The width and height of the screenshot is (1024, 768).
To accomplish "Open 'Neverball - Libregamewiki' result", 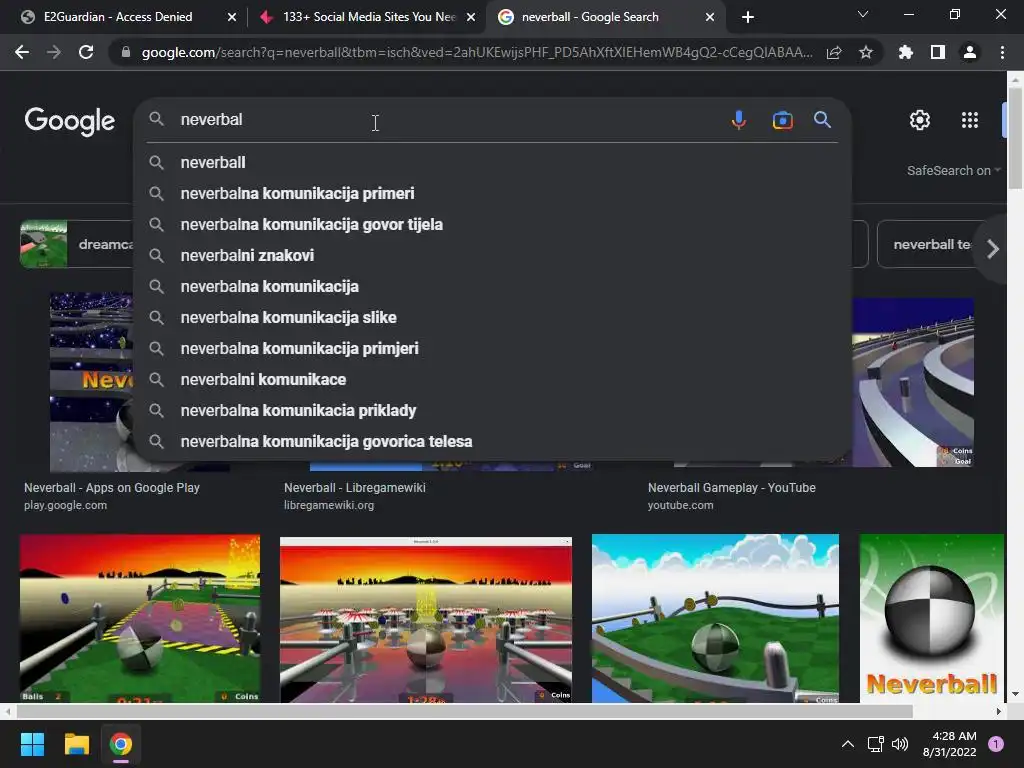I will [355, 488].
